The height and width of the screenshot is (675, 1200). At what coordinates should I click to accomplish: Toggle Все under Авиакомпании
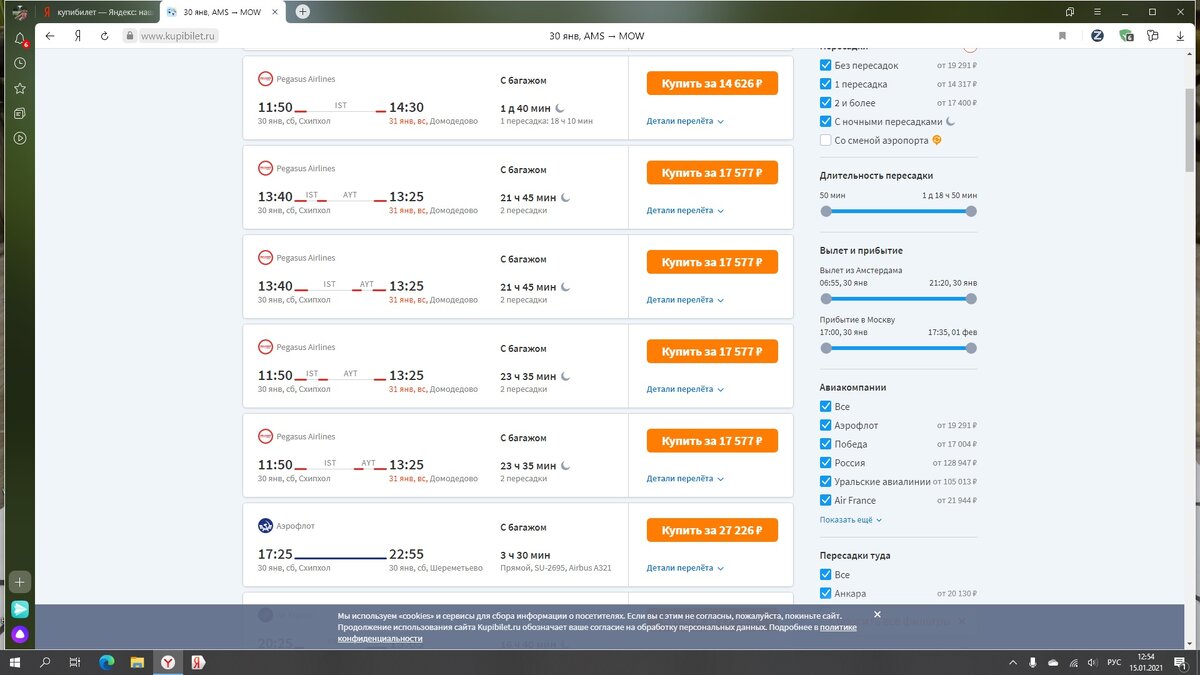point(826,407)
